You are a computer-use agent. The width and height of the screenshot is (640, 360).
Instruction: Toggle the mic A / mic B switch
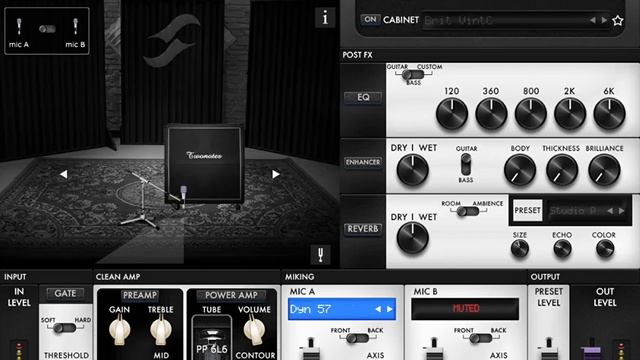pyautogui.click(x=47, y=29)
